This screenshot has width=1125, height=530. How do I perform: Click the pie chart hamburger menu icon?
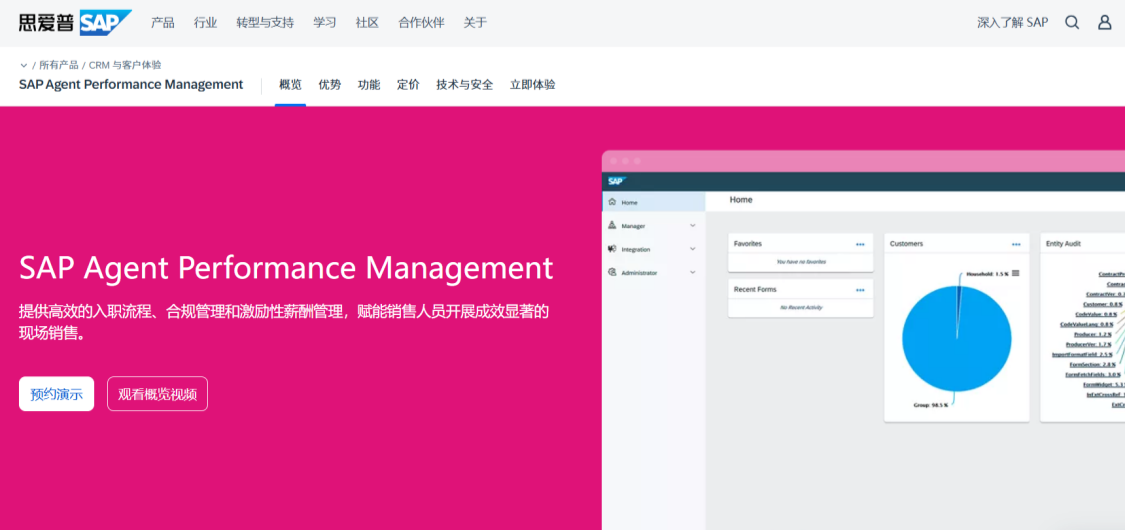1016,273
